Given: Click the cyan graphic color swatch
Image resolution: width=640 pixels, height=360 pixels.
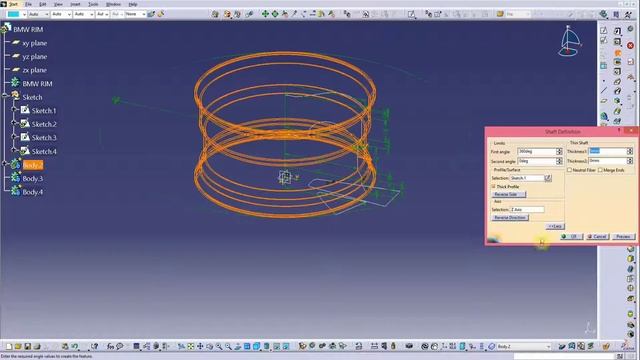Looking at the screenshot, I should point(14,14).
